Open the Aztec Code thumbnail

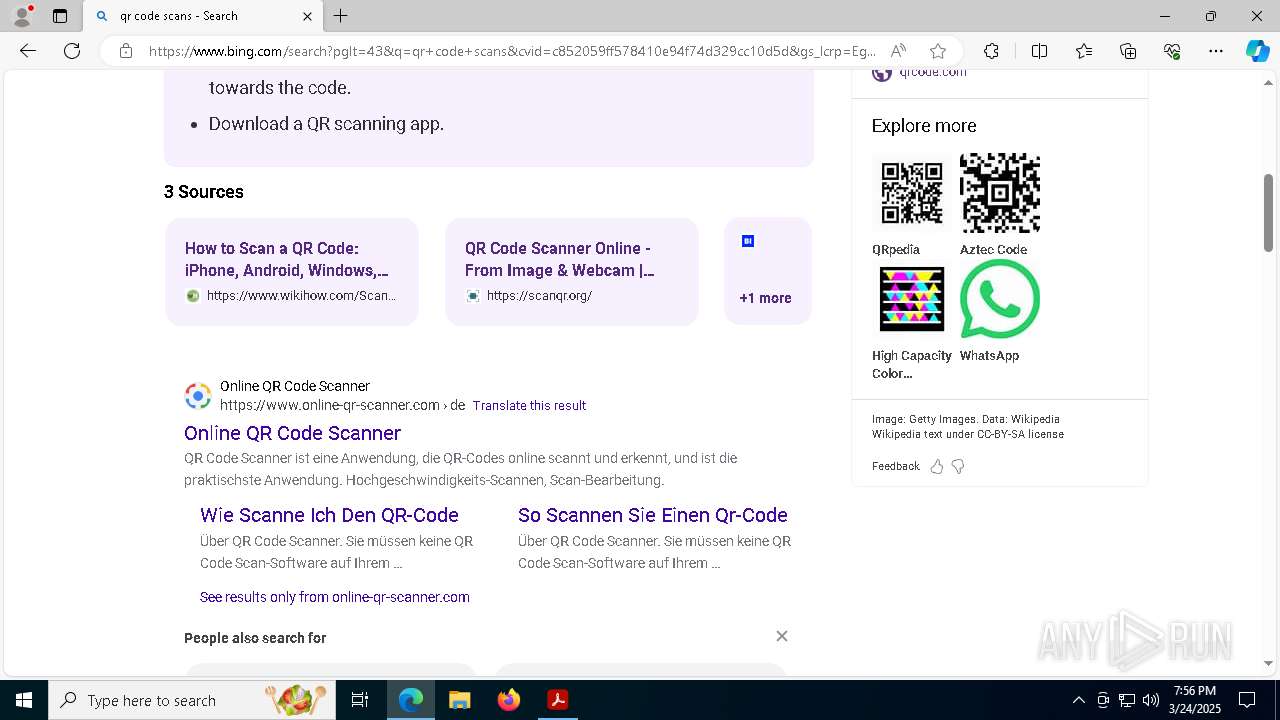tap(1000, 192)
